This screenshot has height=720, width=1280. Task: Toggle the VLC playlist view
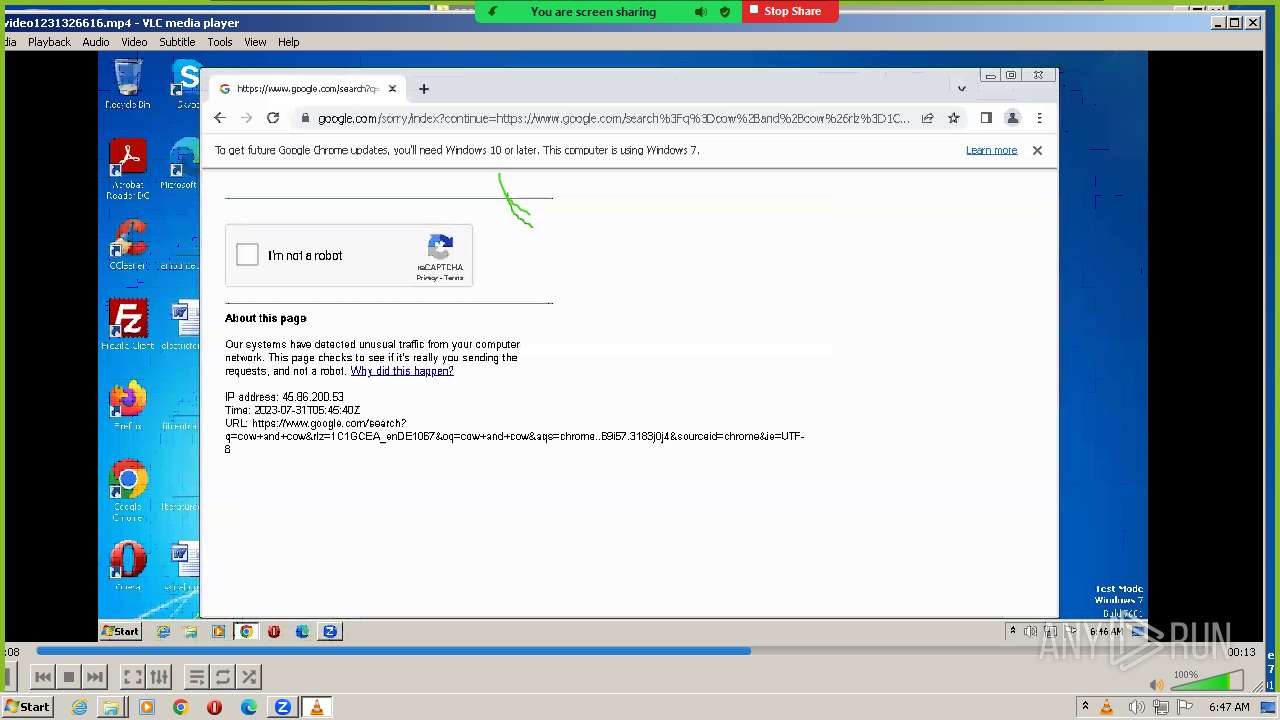point(197,677)
